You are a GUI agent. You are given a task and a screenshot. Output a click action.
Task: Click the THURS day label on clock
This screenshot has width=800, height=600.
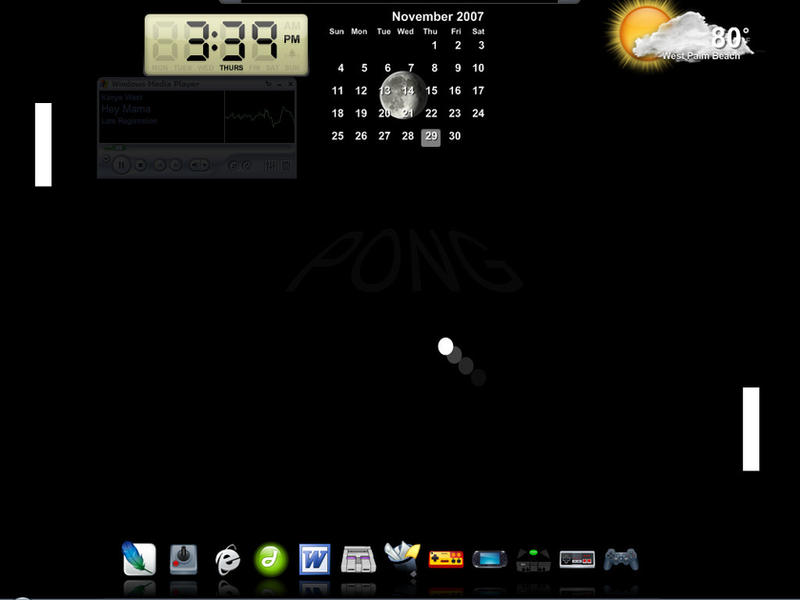[231, 67]
